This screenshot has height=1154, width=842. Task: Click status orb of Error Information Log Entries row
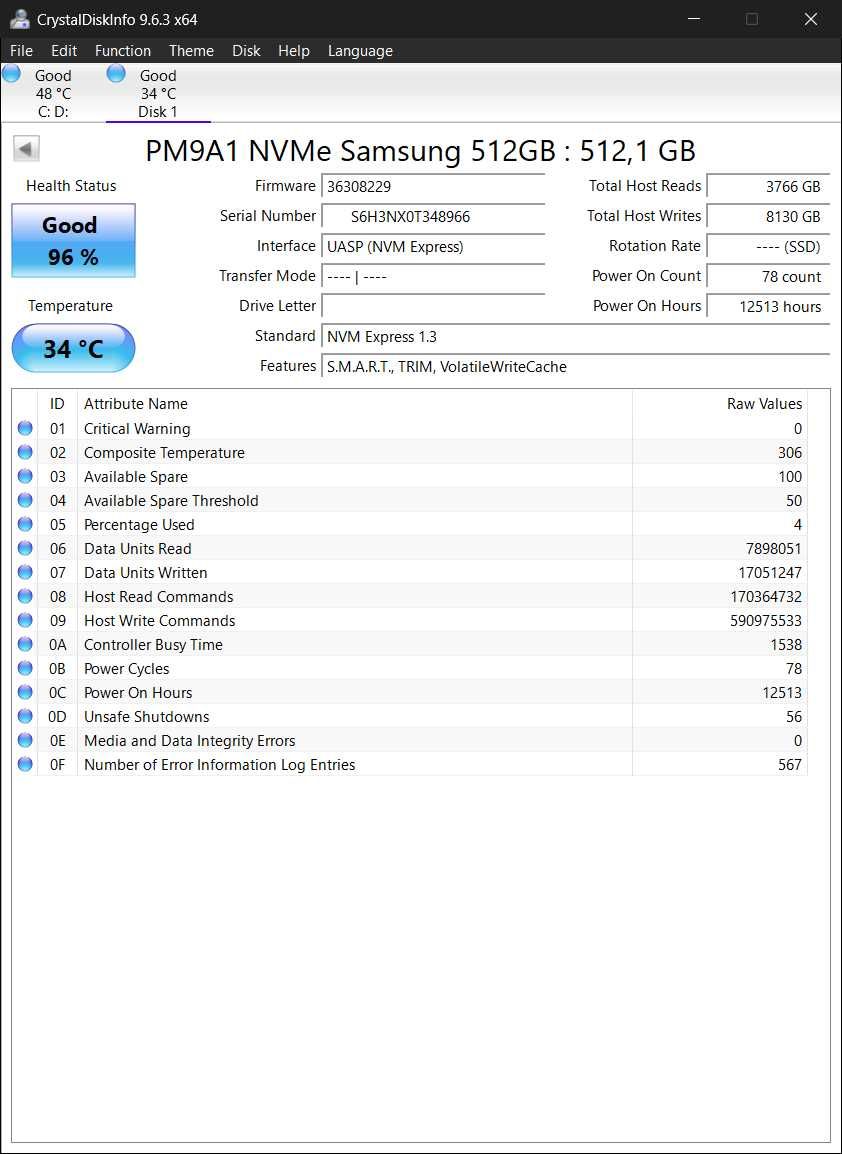(25, 764)
